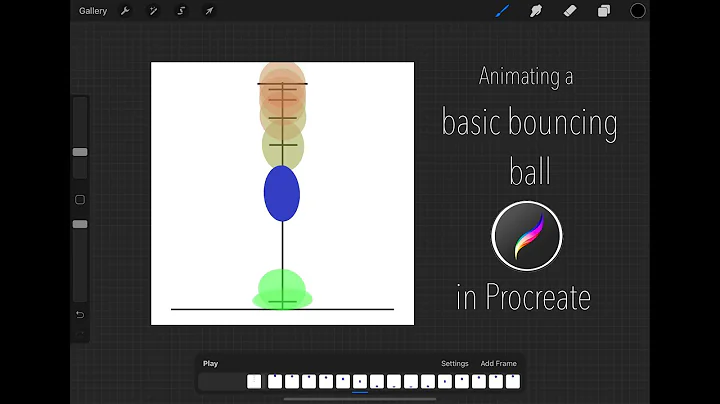Add a new frame
720x404 pixels.
(x=498, y=364)
